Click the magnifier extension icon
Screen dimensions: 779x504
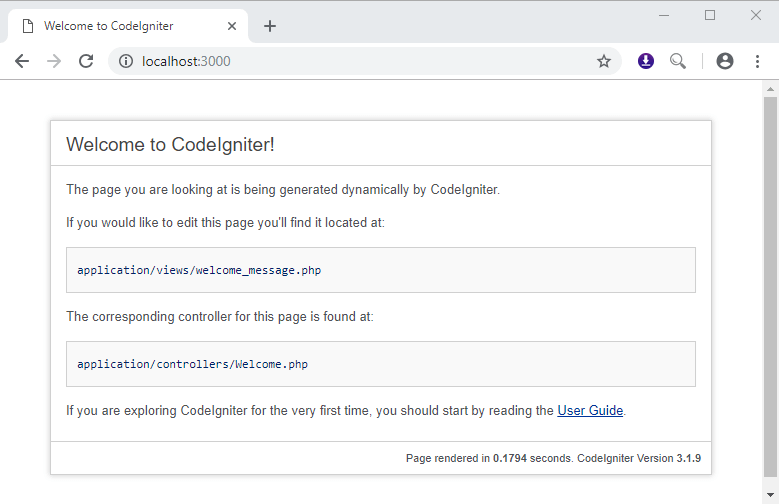(678, 61)
